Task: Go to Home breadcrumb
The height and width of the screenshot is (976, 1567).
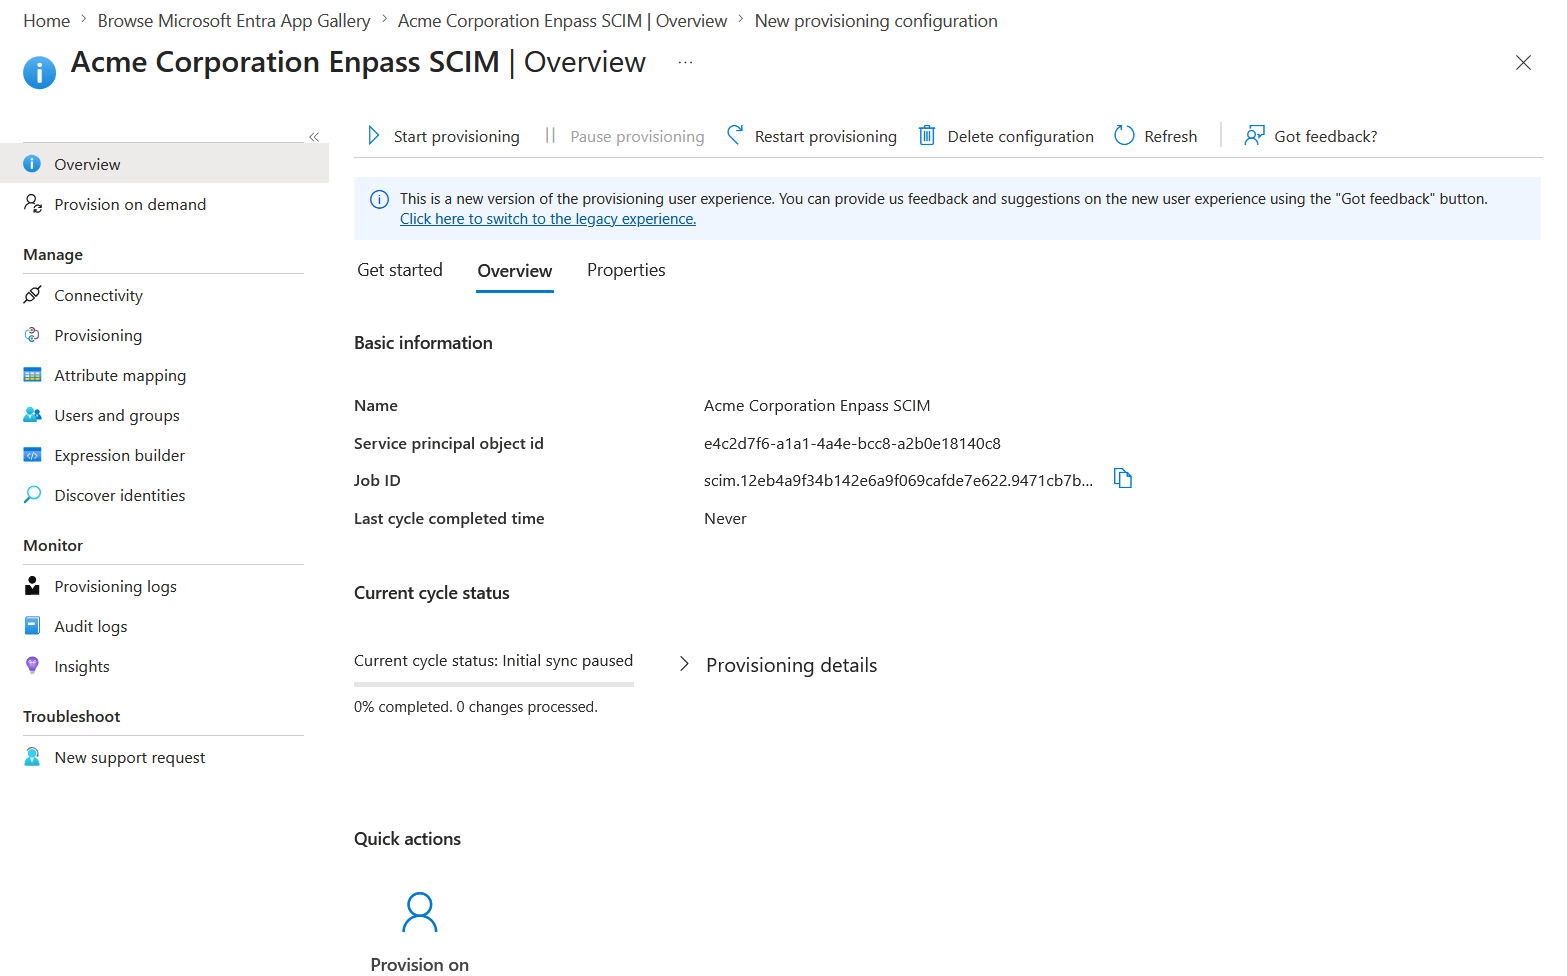Action: coord(47,21)
